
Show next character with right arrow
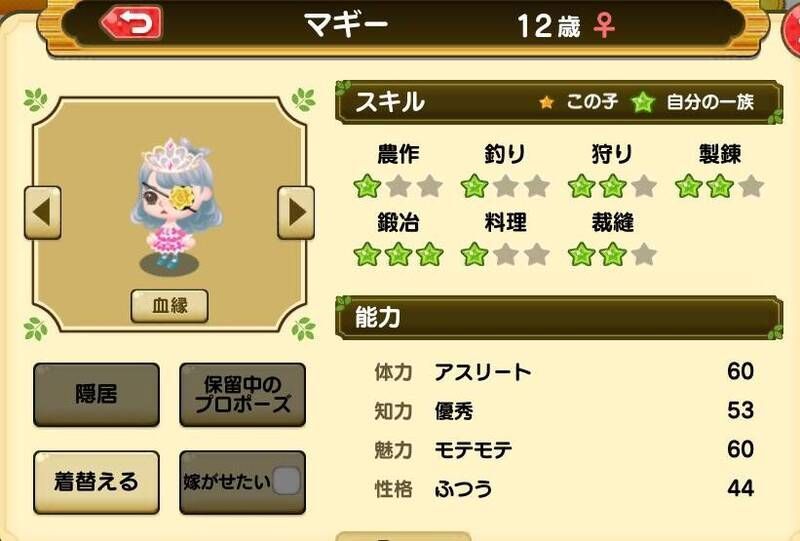[296, 212]
